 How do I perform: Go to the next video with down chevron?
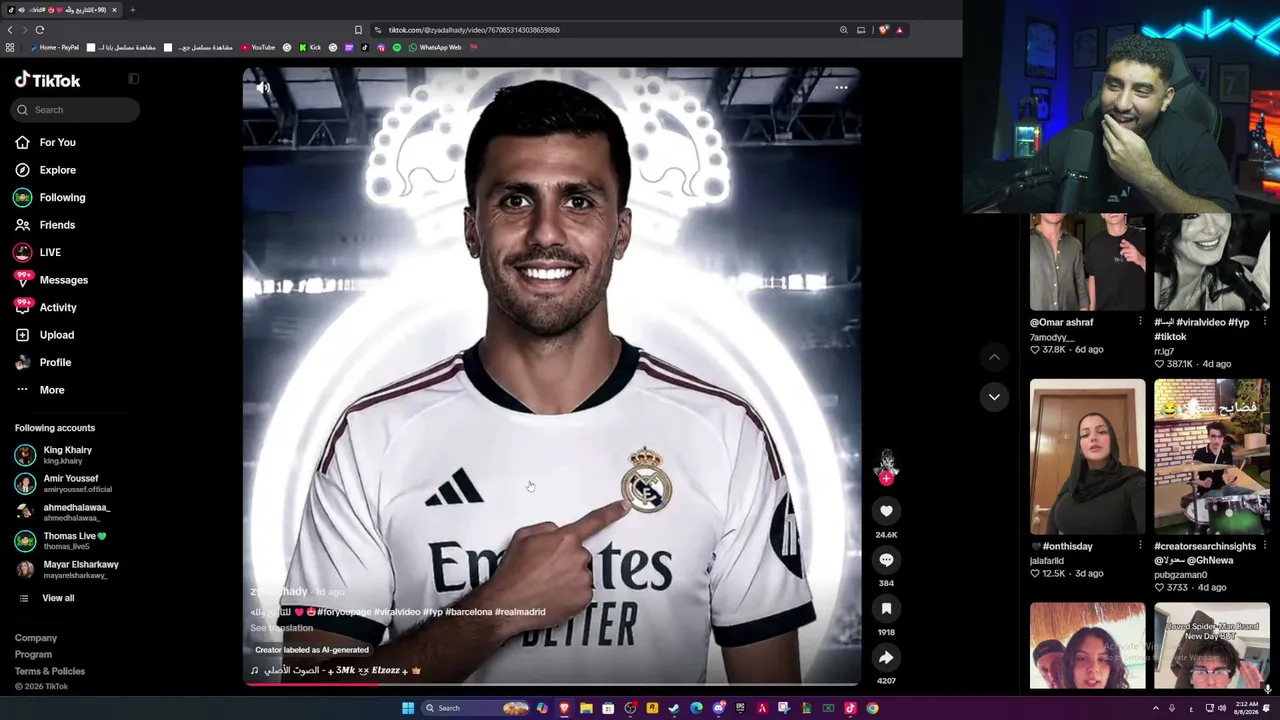pos(994,397)
